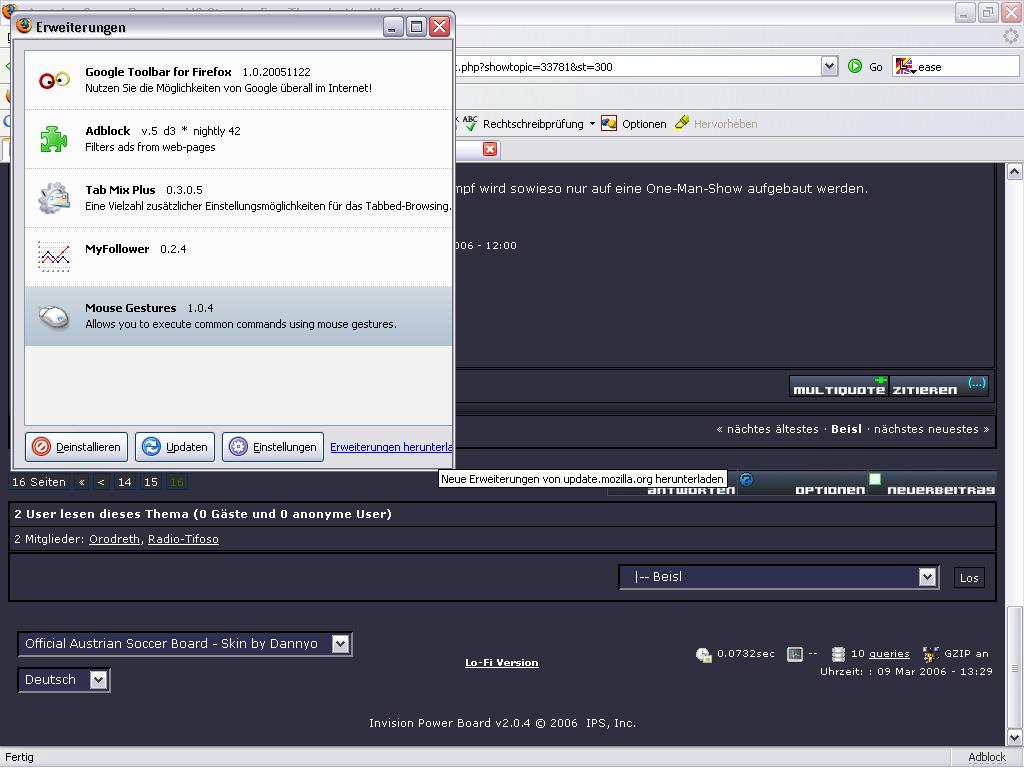The width and height of the screenshot is (1024, 768).
Task: Open Einstellungen for the selected extension
Action: [273, 447]
